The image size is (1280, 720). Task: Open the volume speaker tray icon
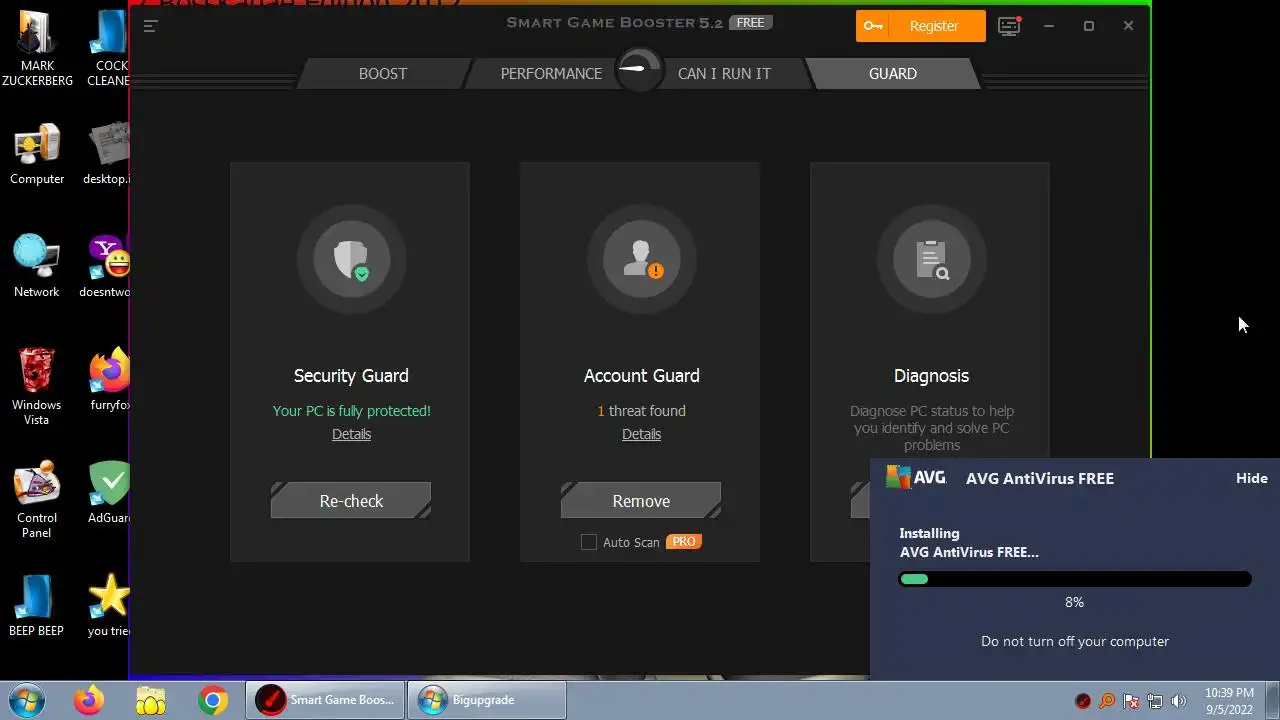(x=1179, y=701)
